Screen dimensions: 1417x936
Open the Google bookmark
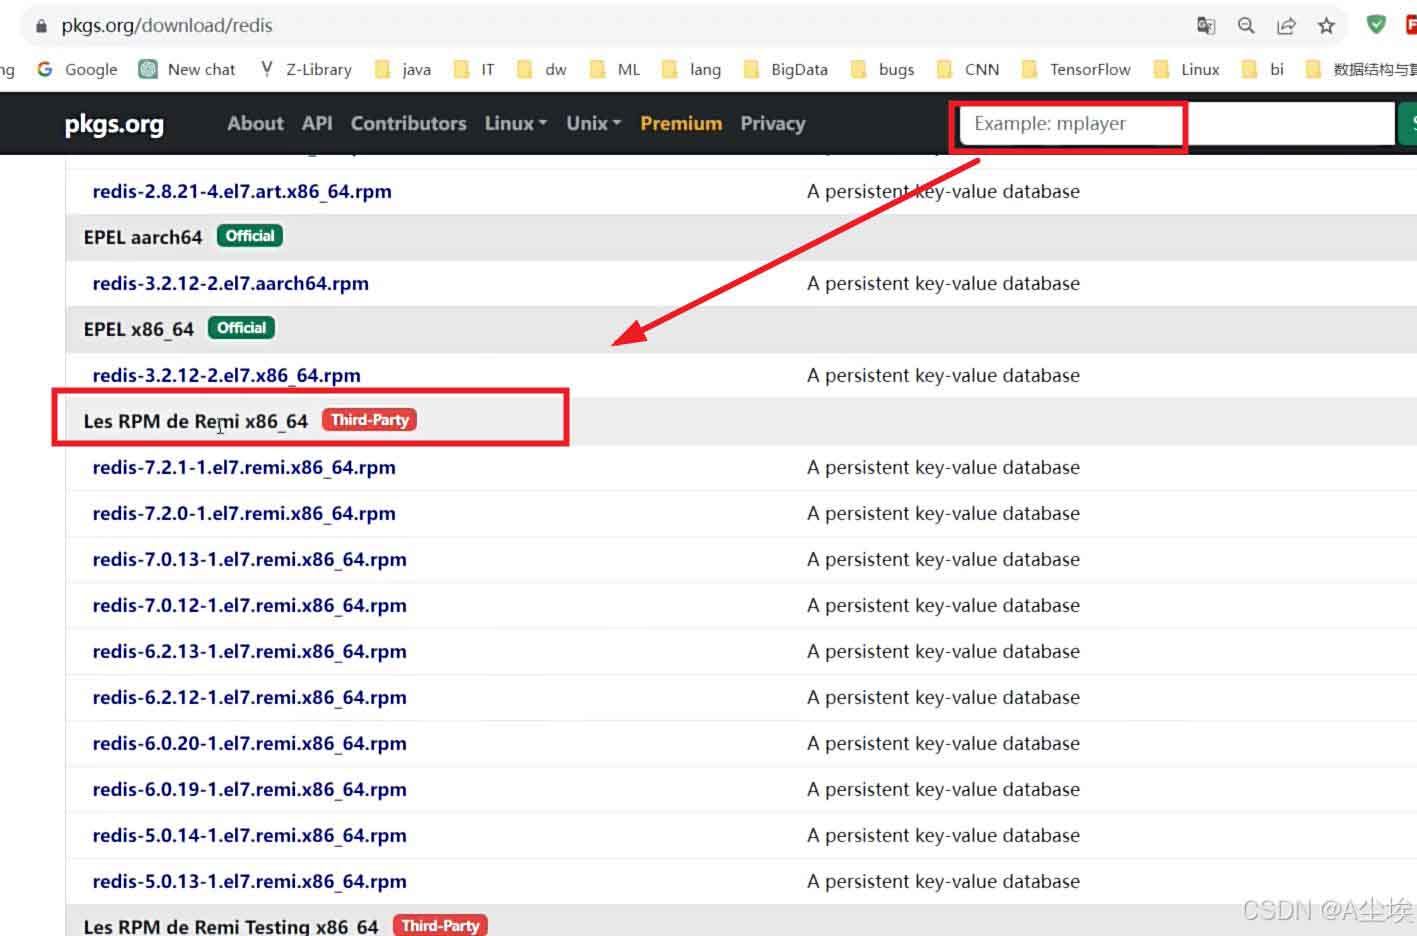click(78, 69)
